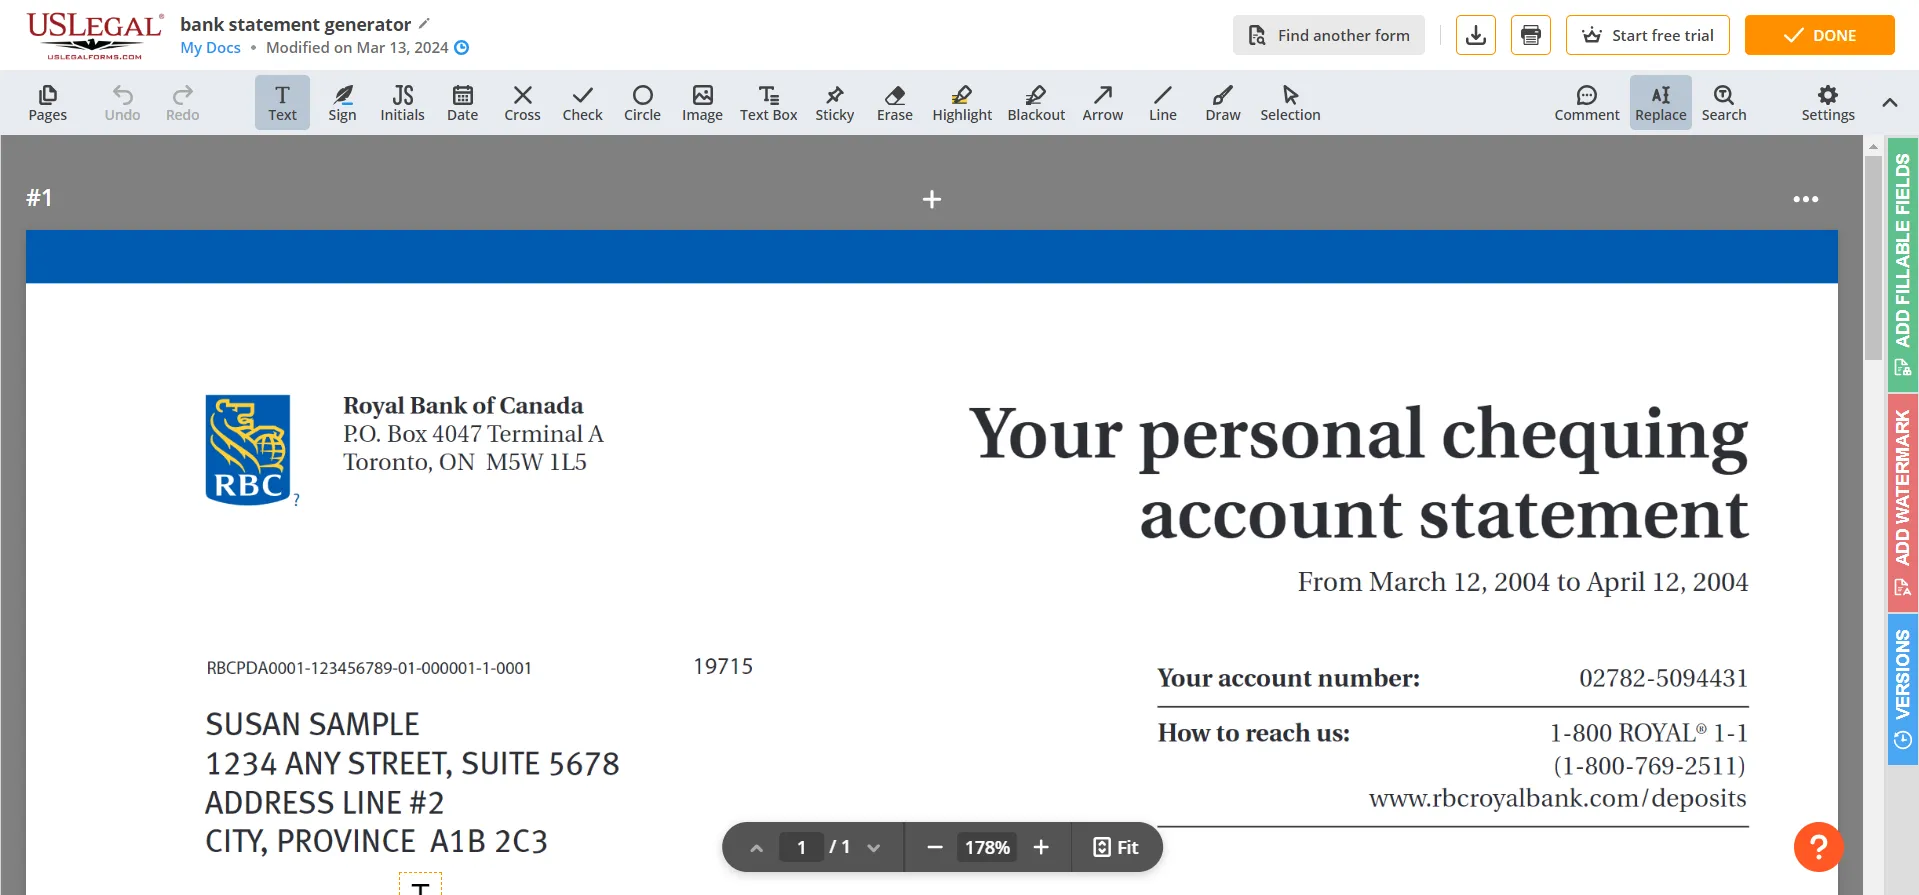Screen dimensions: 1919x895
Task: Go to next page arrow
Action: click(874, 848)
